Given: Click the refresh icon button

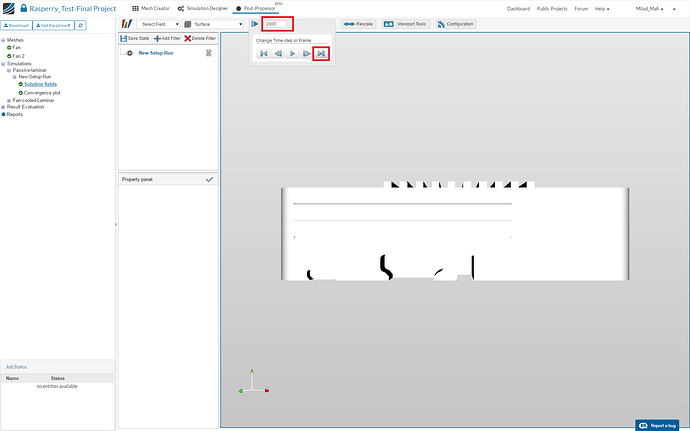Looking at the screenshot, I should pyautogui.click(x=81, y=26).
